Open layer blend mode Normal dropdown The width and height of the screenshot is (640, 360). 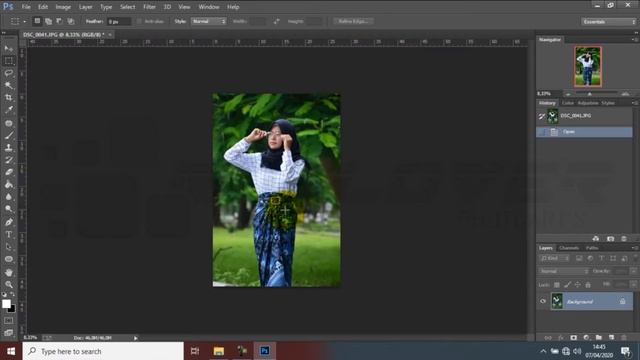coord(564,271)
